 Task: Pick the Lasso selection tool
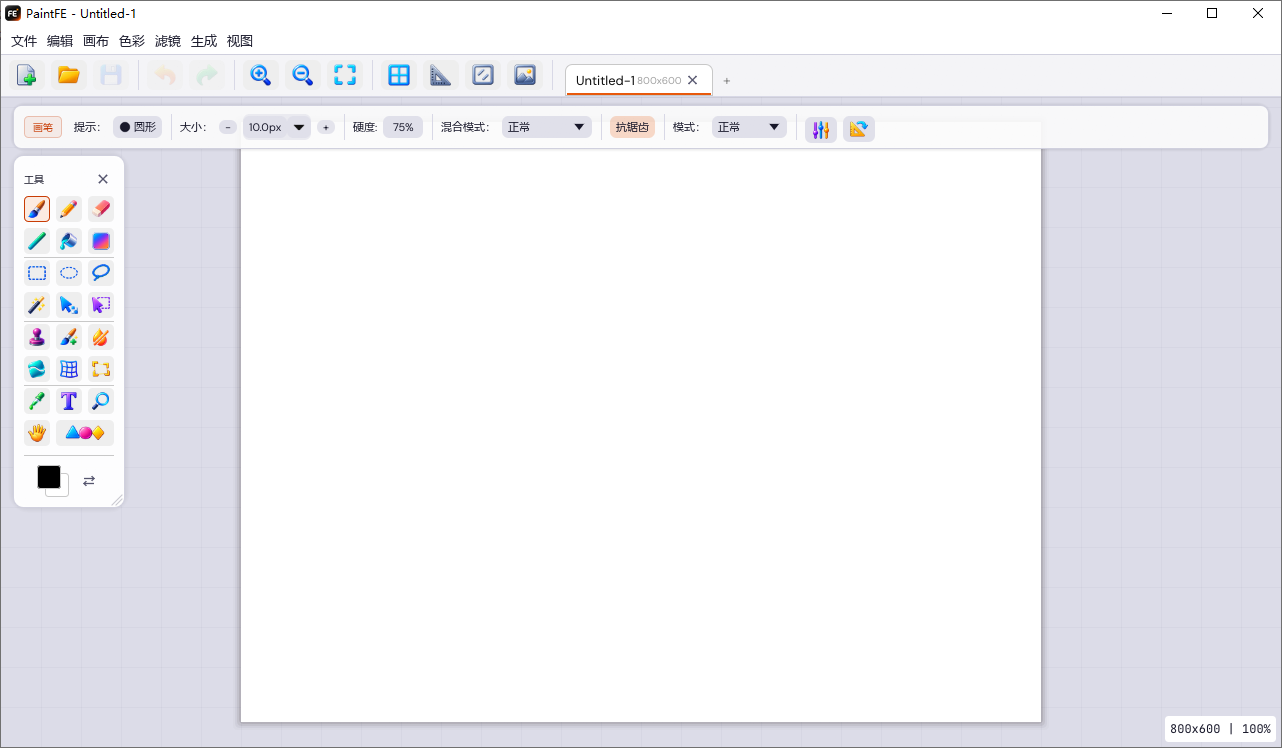click(x=101, y=273)
